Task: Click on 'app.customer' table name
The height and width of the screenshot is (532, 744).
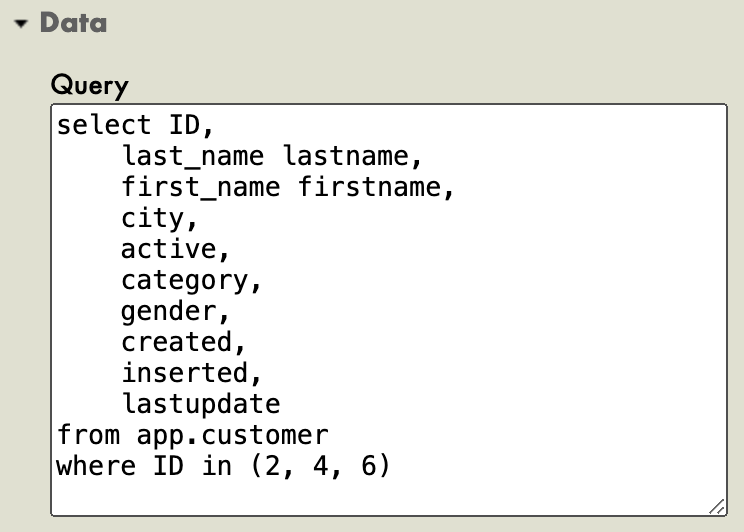Action: click(232, 435)
